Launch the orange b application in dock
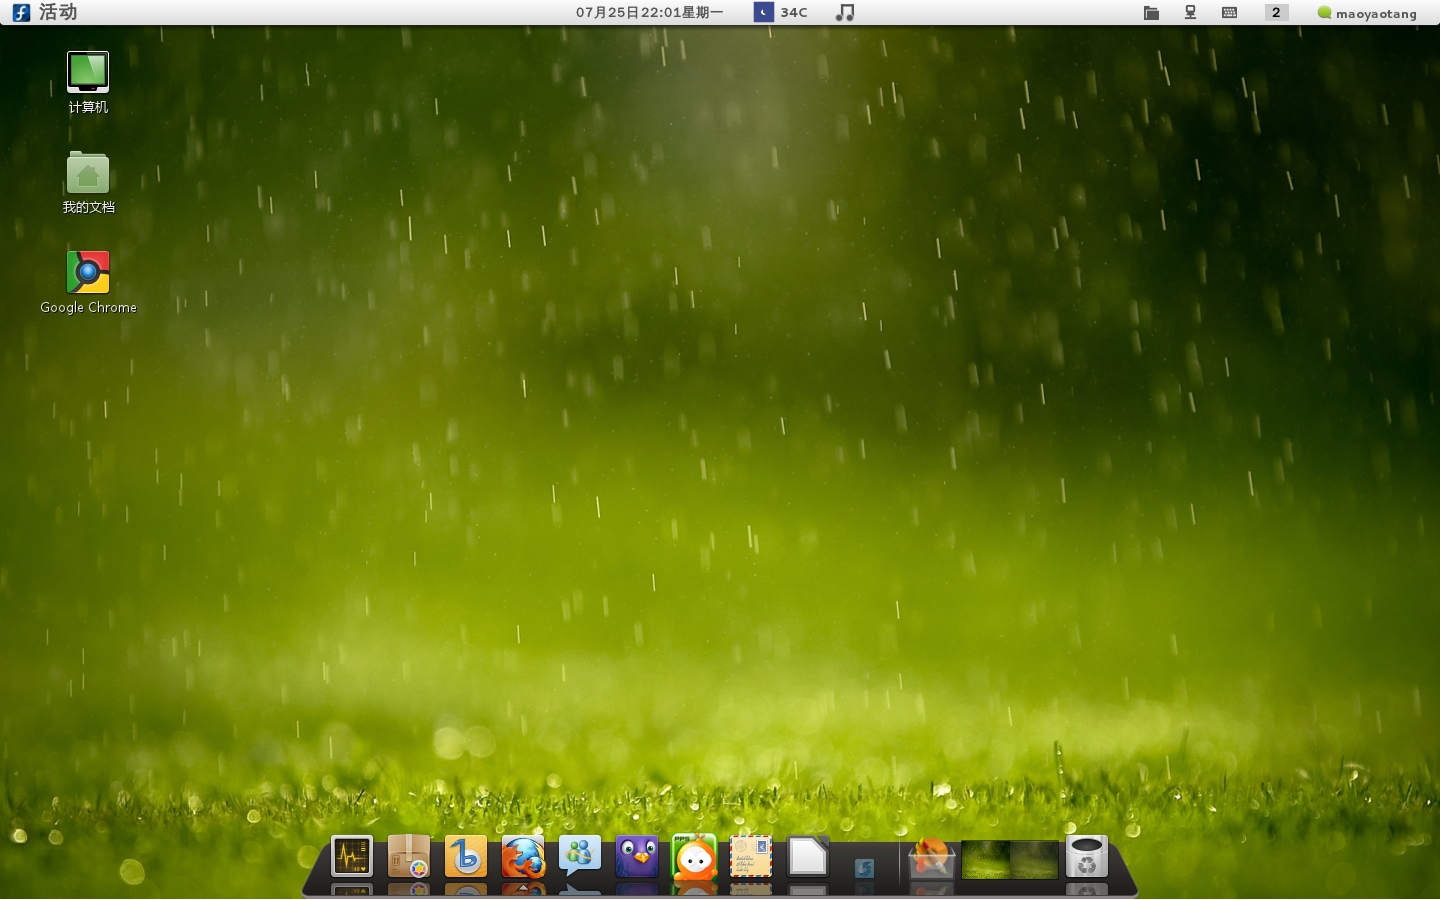Screen dimensions: 1440x900 click(466, 857)
